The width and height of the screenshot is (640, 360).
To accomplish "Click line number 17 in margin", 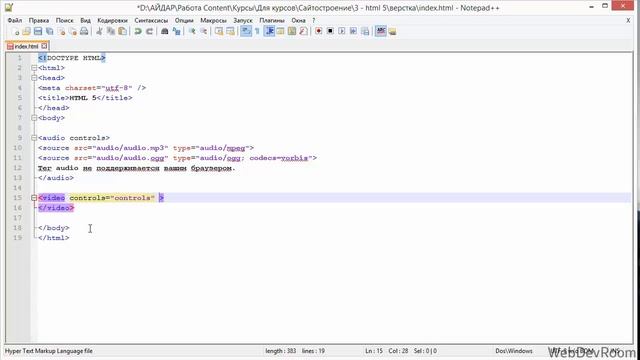I will (x=18, y=218).
